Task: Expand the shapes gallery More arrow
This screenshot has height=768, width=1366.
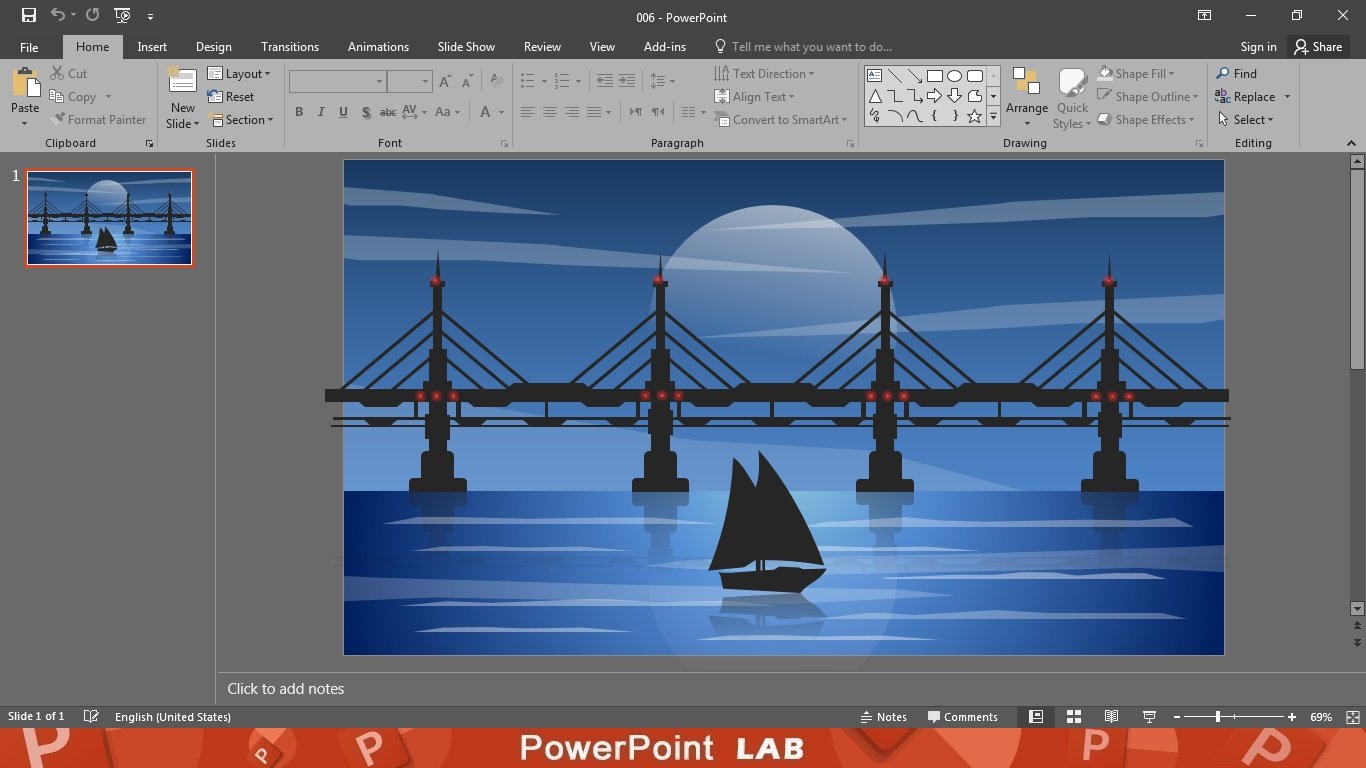Action: [993, 117]
